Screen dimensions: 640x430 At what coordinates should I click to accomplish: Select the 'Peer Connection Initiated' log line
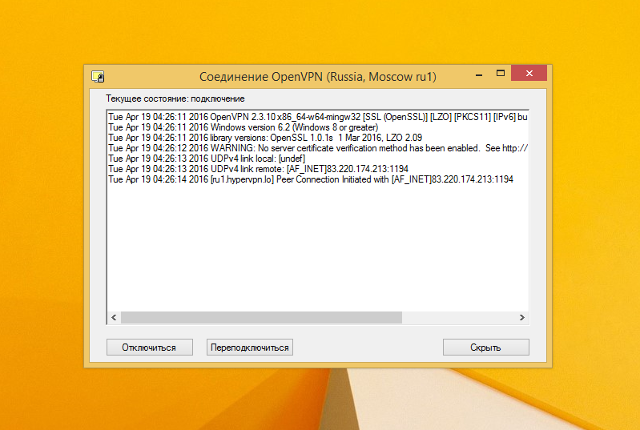[311, 180]
